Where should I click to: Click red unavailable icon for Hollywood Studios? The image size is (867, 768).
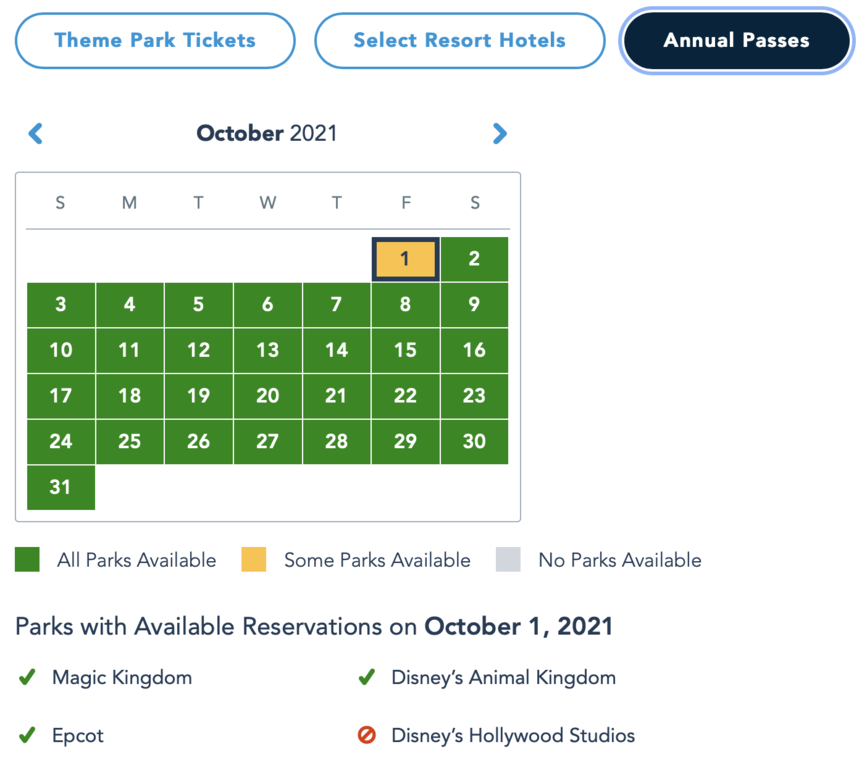pos(366,735)
